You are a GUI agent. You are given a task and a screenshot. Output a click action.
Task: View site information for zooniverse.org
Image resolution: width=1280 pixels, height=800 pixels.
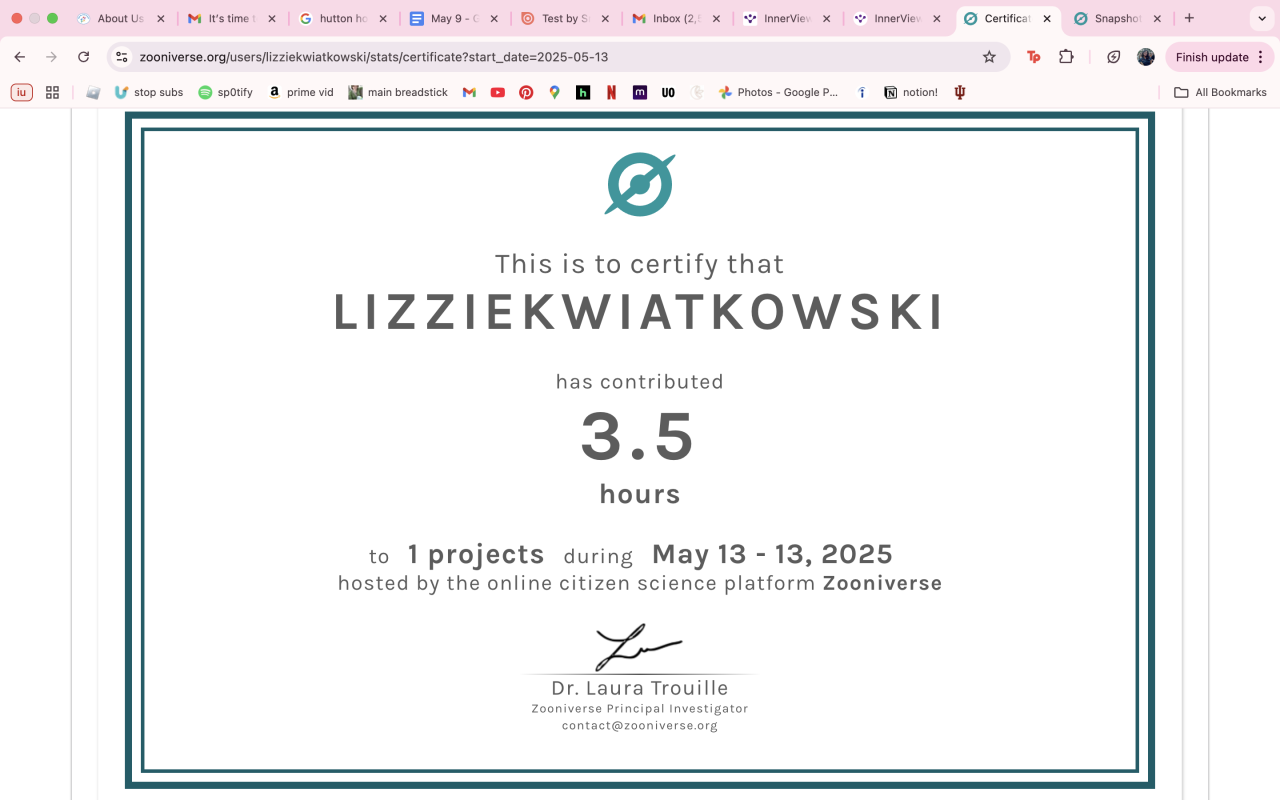(x=122, y=57)
